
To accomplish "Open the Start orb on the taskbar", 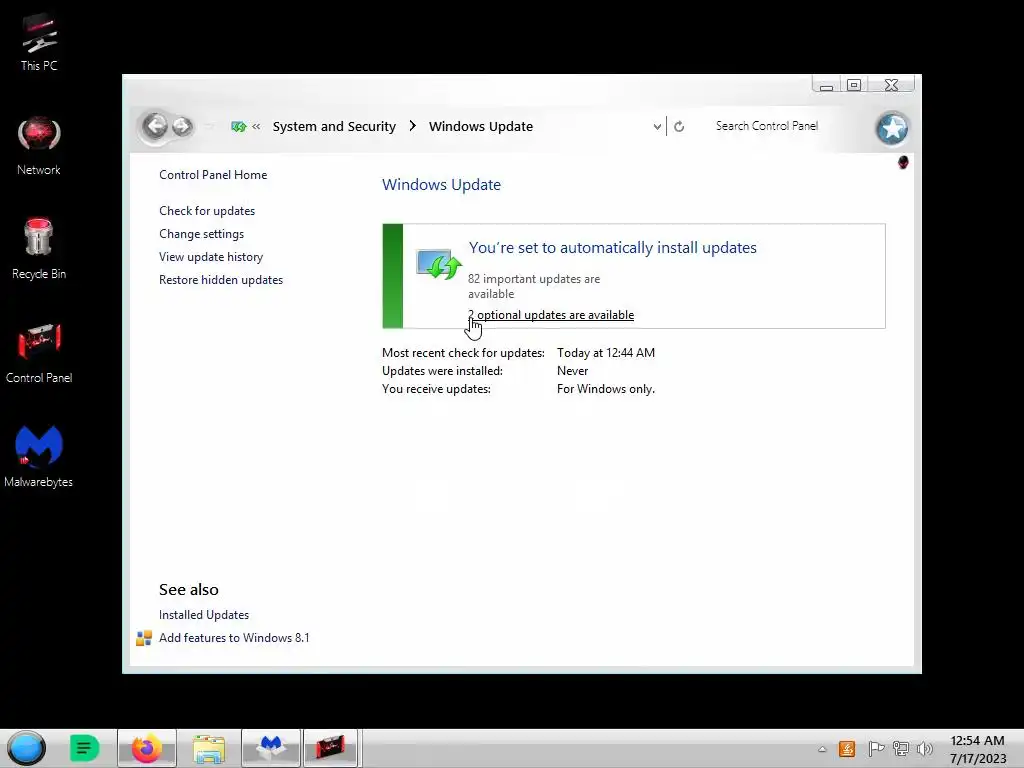I will click(26, 748).
